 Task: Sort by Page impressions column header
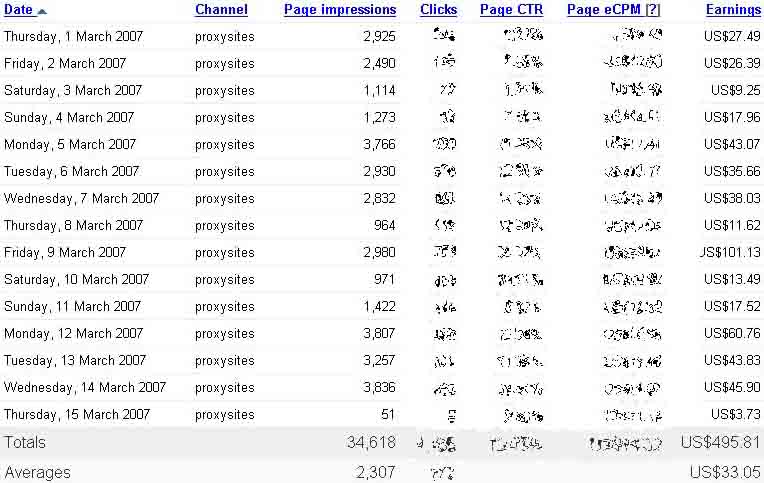340,10
